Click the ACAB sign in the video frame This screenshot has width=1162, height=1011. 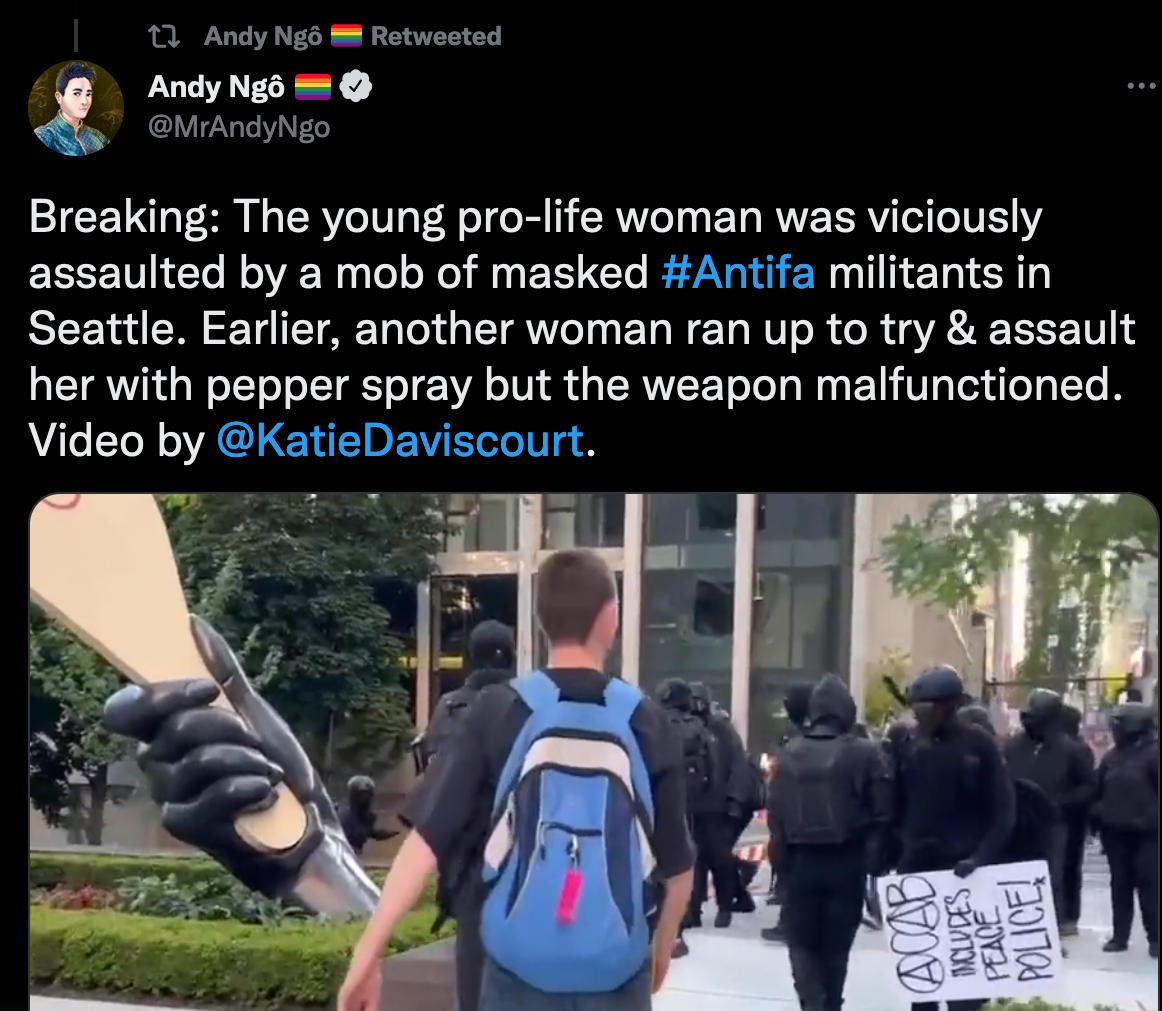(x=969, y=929)
